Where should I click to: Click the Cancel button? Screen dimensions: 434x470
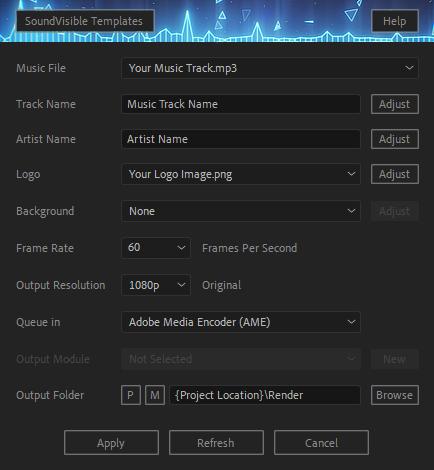pyautogui.click(x=321, y=443)
